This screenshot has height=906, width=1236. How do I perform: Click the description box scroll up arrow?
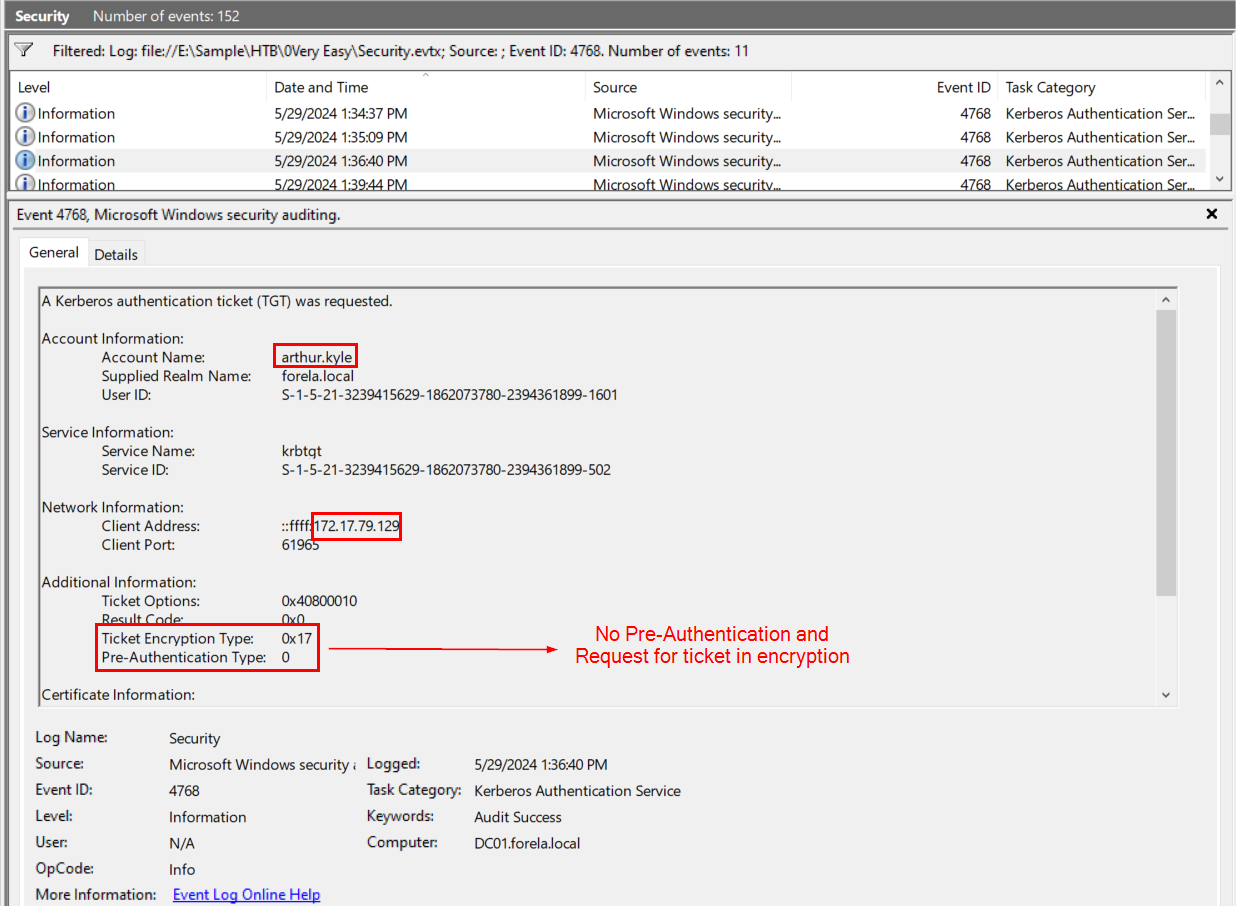tap(1166, 299)
